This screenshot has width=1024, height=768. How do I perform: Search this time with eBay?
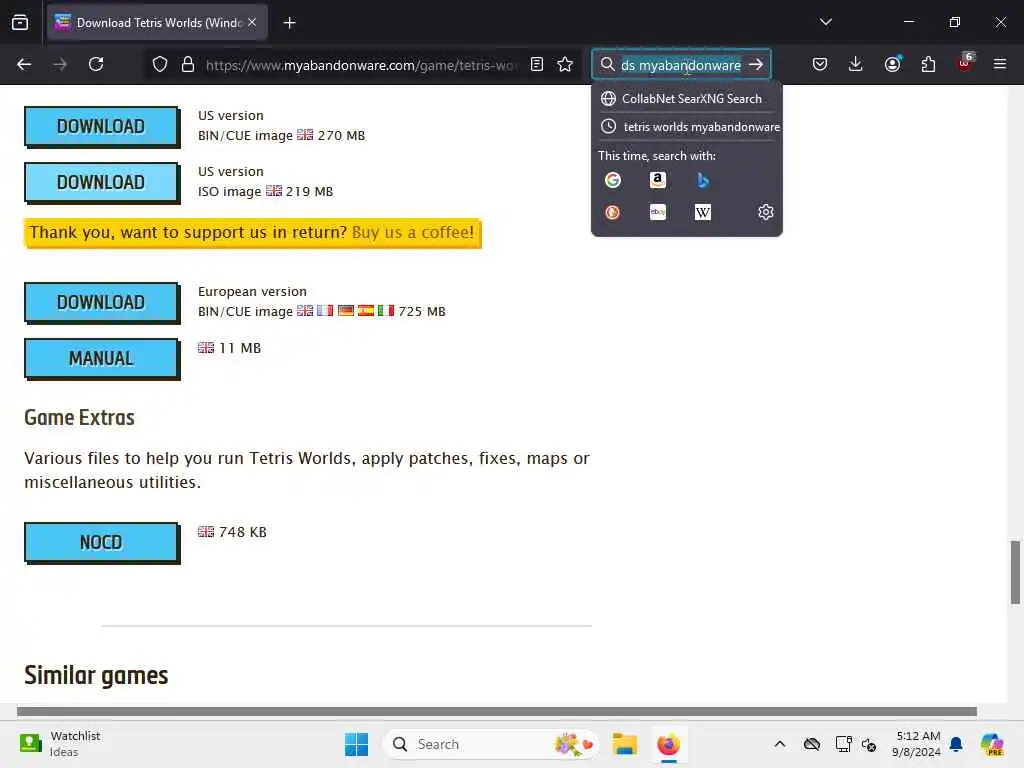coord(658,212)
